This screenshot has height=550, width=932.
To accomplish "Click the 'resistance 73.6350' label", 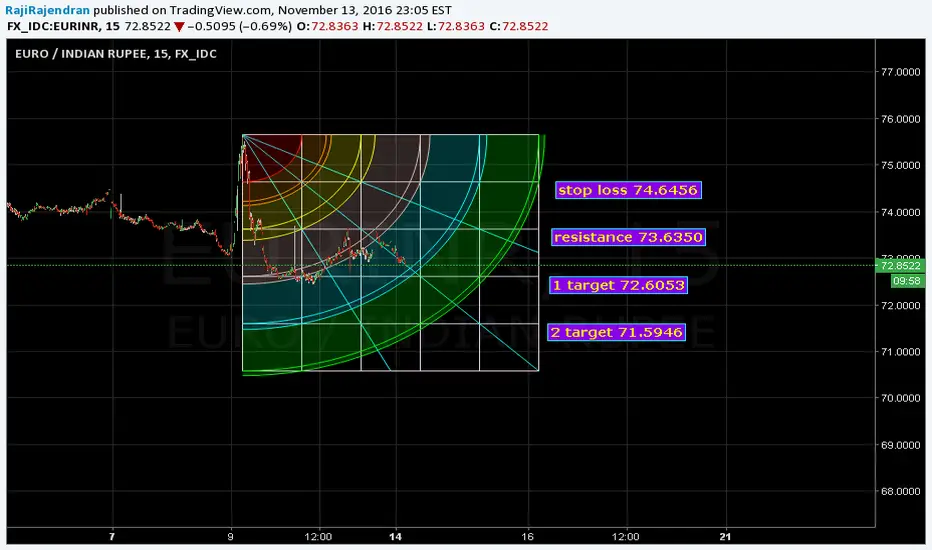I will [628, 237].
